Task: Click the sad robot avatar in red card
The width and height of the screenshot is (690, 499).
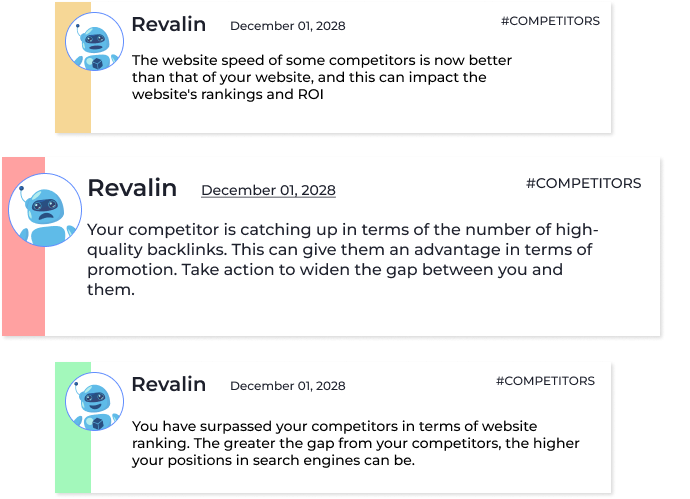Action: point(45,210)
